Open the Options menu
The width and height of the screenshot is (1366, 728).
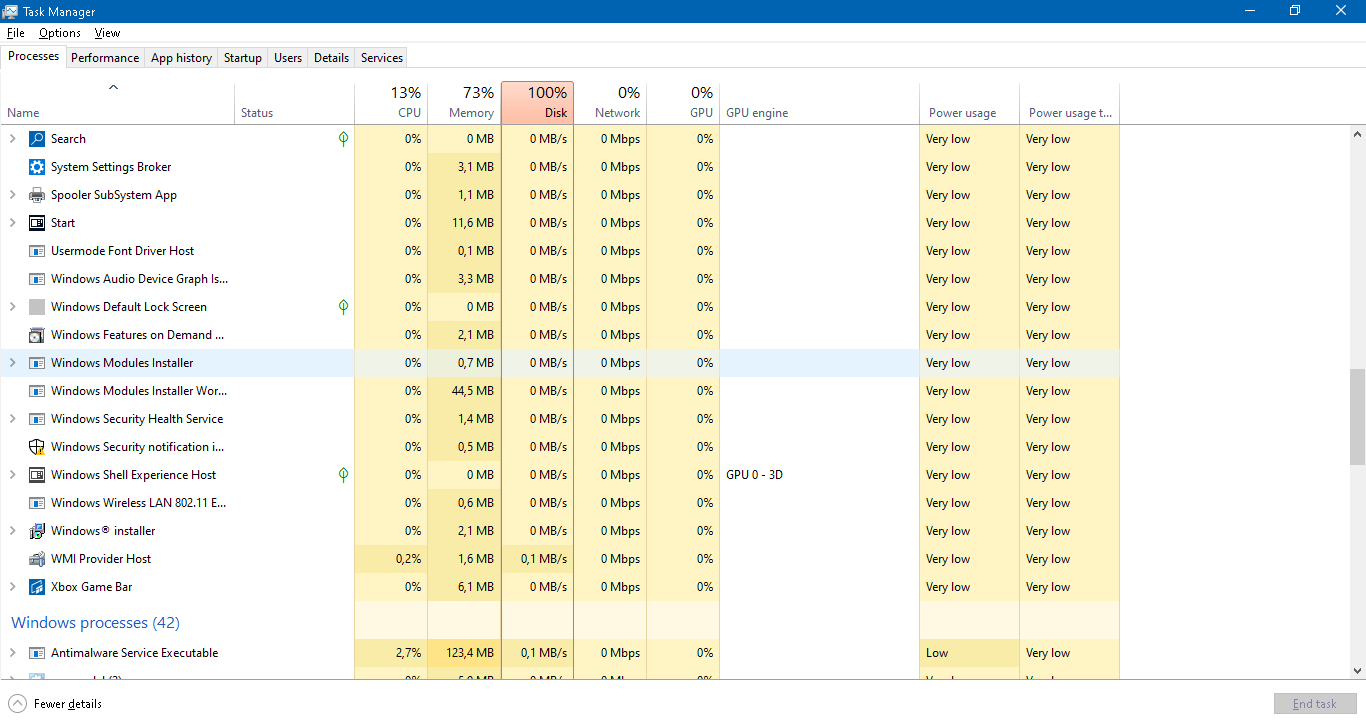60,33
